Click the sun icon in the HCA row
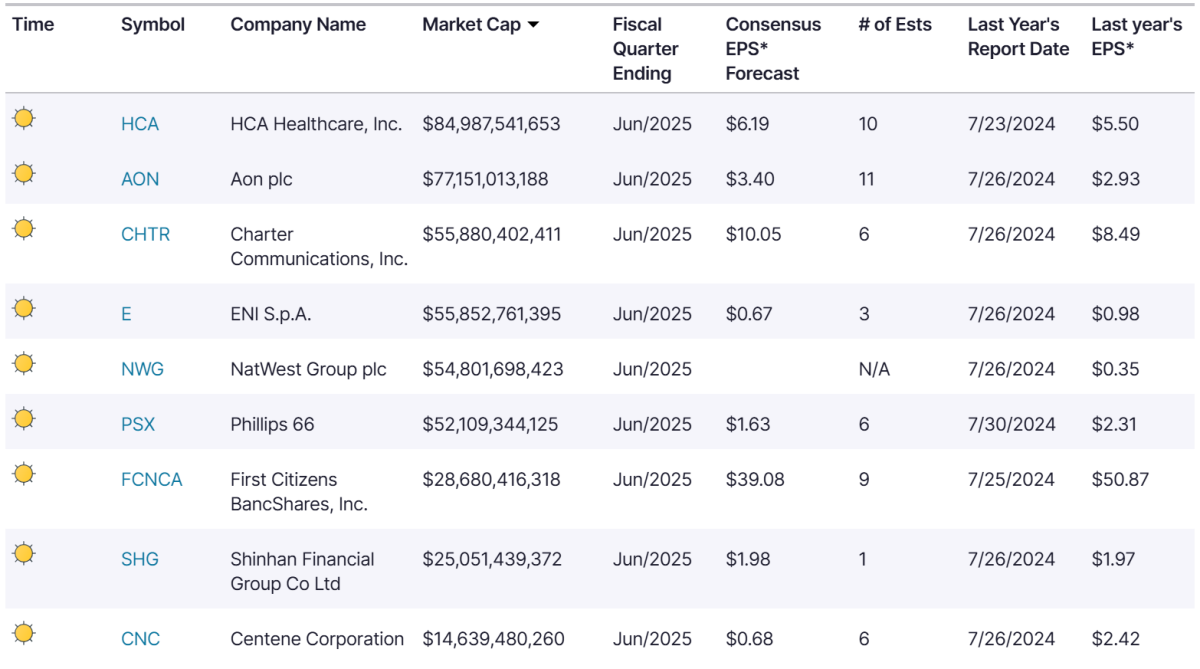Image resolution: width=1200 pixels, height=669 pixels. click(x=24, y=119)
